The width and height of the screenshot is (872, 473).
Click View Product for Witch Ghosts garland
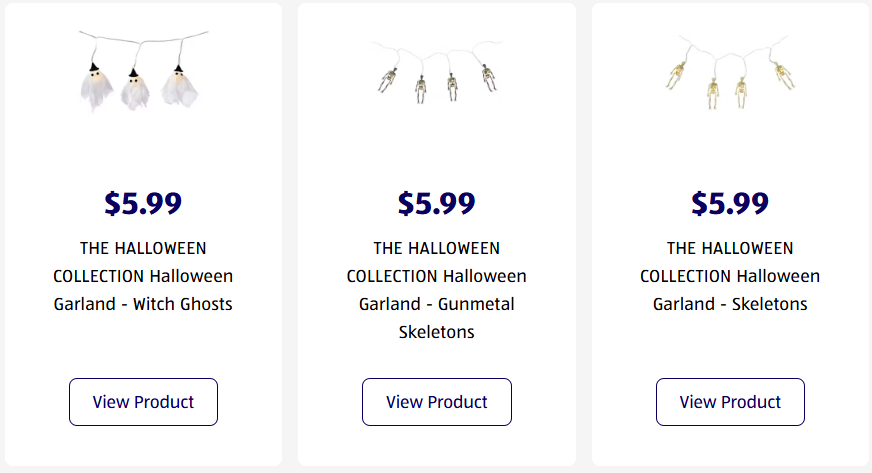143,402
